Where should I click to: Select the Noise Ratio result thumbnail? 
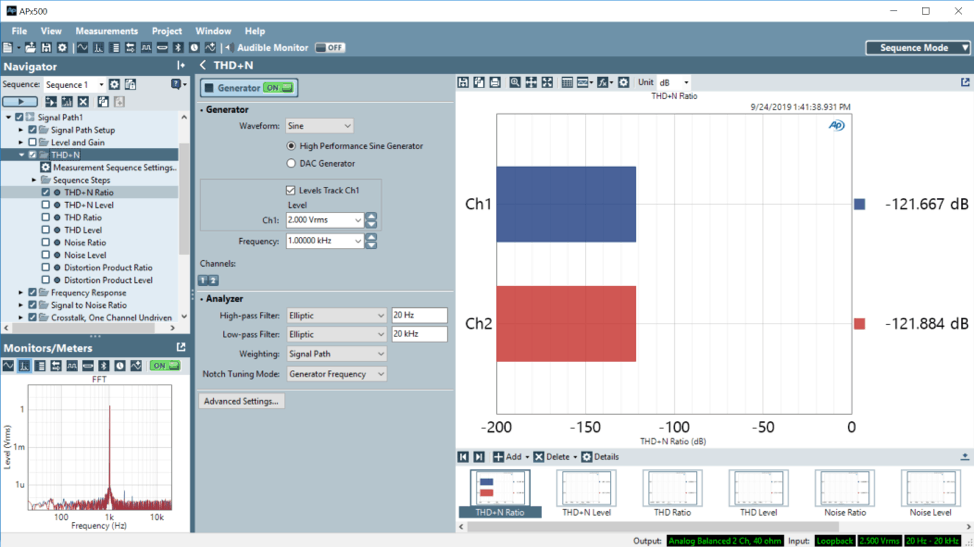[x=844, y=492]
